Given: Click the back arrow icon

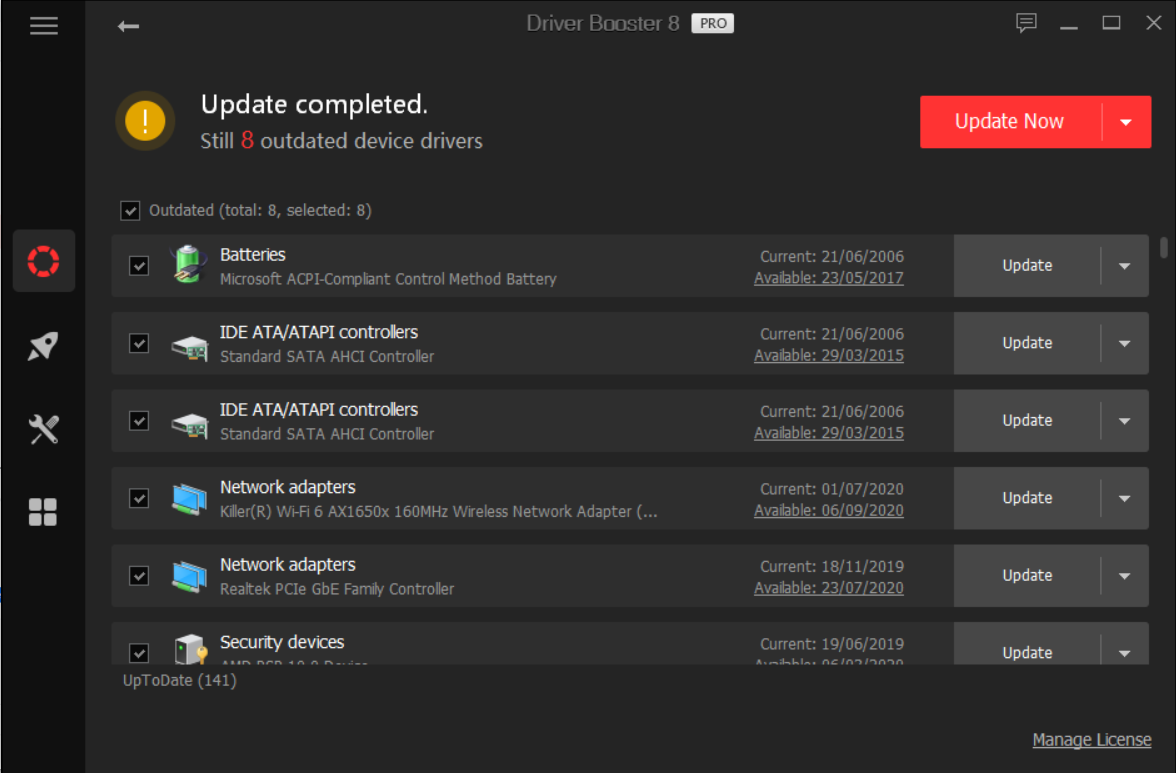Looking at the screenshot, I should coord(128,26).
